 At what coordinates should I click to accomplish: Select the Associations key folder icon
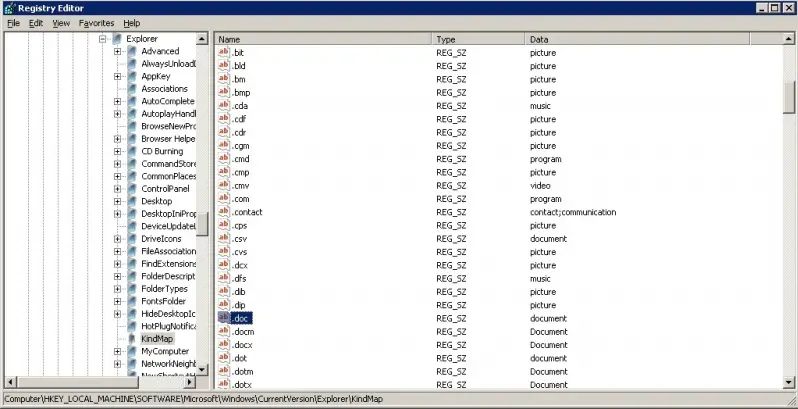[x=132, y=89]
